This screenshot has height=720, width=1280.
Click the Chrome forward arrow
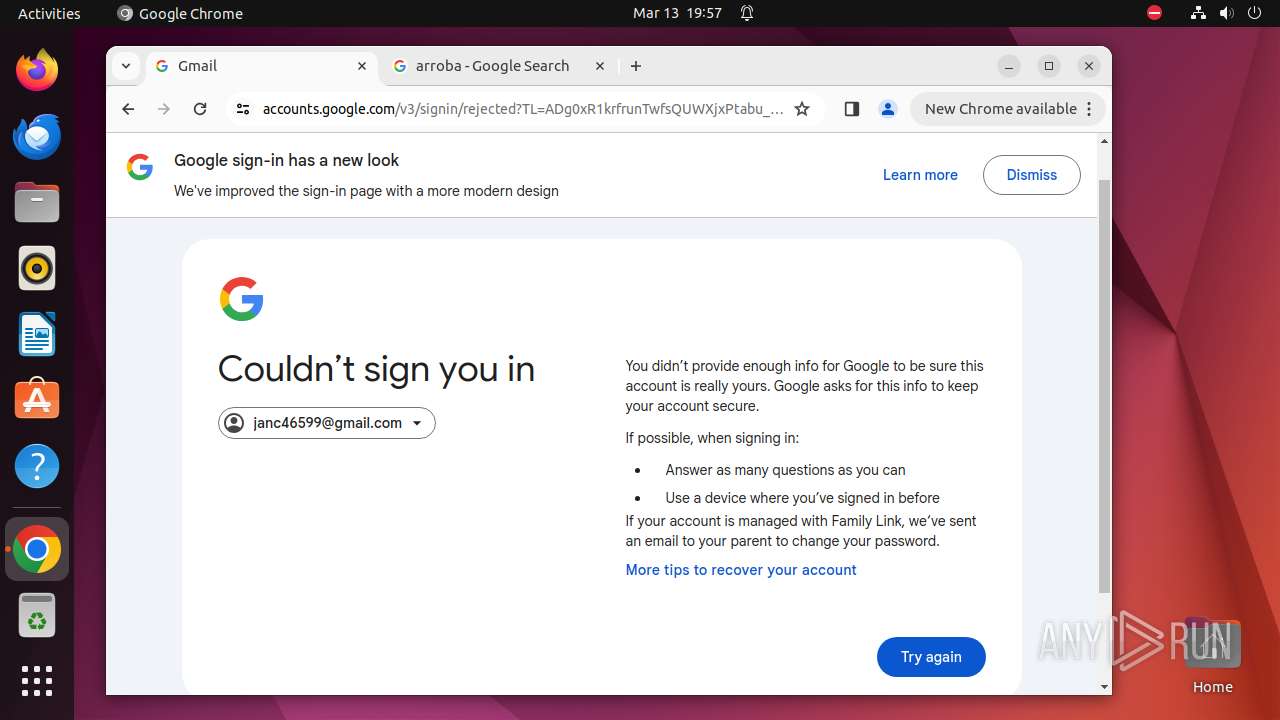pos(164,109)
